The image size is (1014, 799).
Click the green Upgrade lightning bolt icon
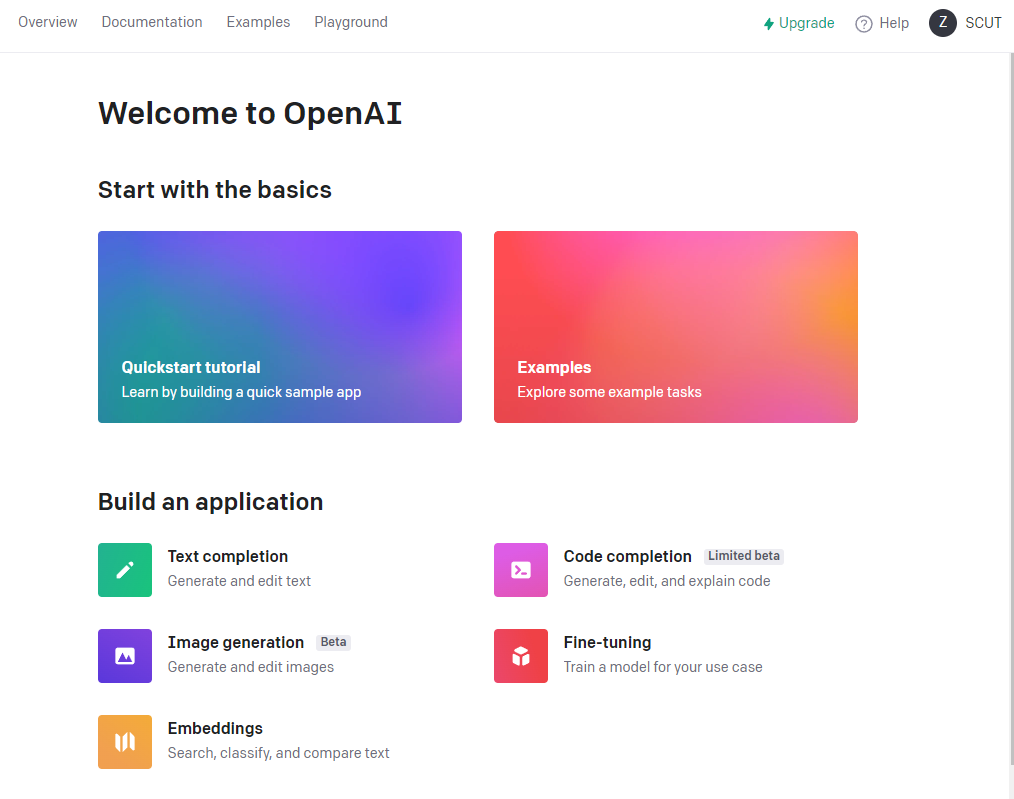click(768, 24)
